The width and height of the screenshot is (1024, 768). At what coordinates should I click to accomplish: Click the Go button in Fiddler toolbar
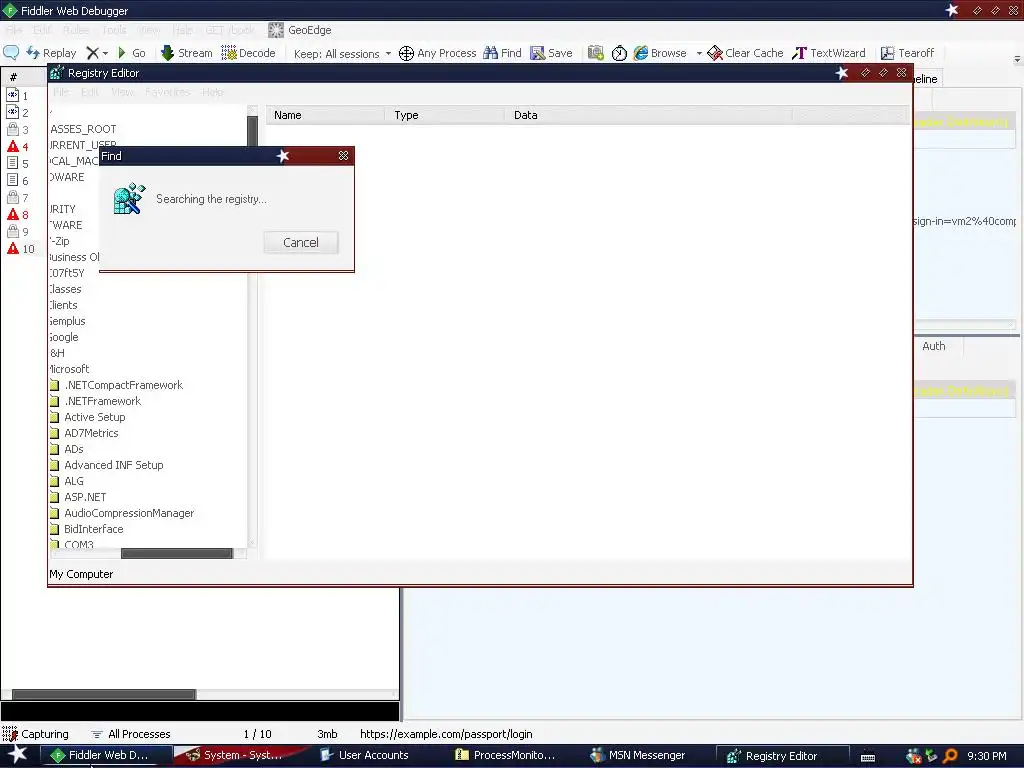[131, 53]
